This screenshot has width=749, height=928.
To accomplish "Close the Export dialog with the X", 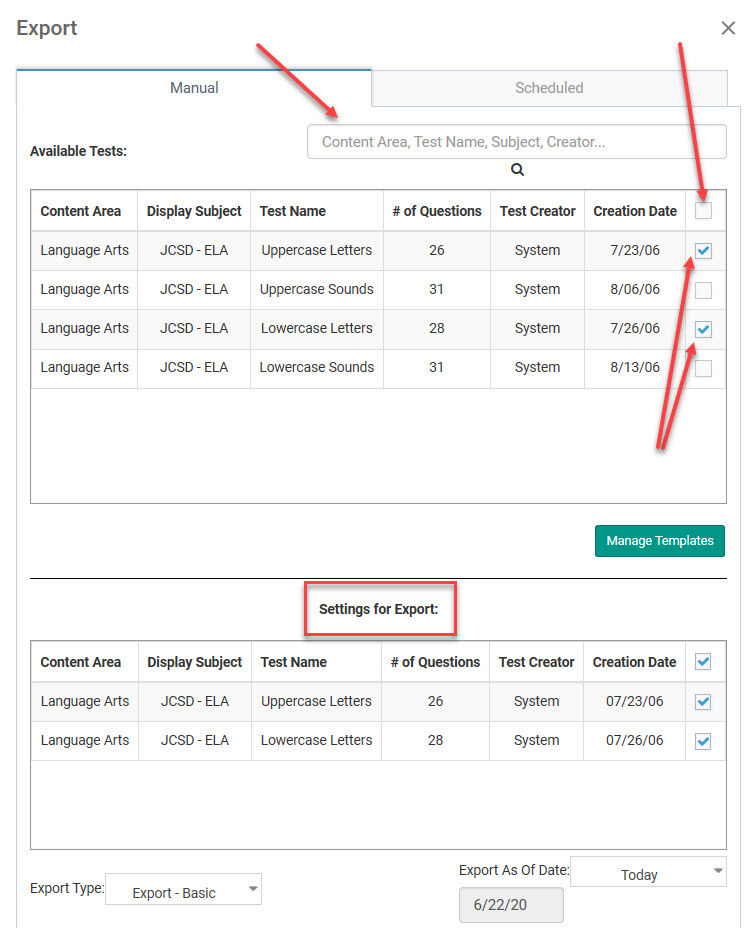I will click(x=728, y=28).
